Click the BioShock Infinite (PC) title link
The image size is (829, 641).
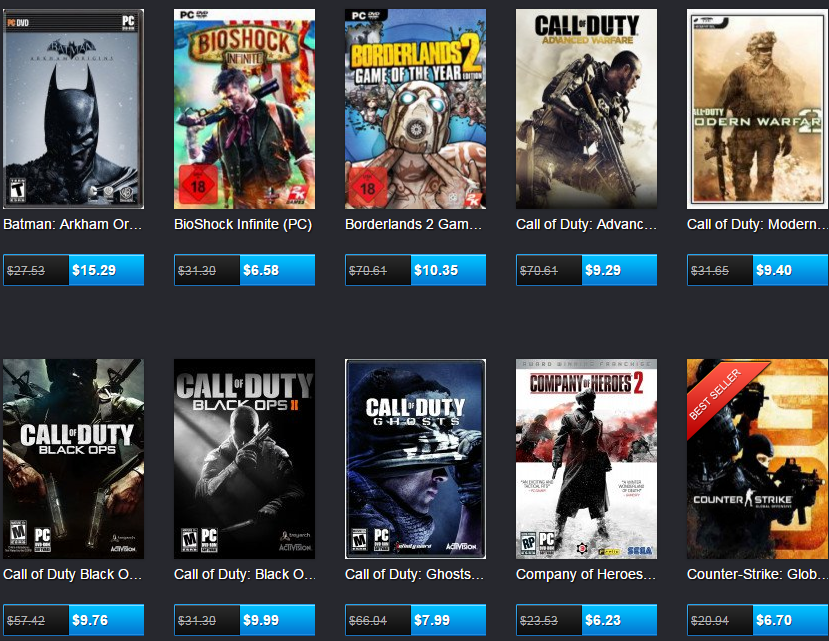point(243,224)
